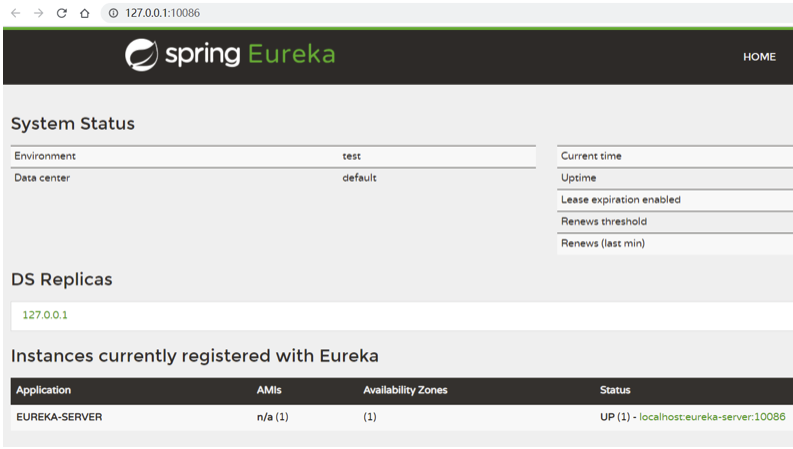Click the site info icon in the address bar
Screen dimensions: 793x449
click(114, 13)
